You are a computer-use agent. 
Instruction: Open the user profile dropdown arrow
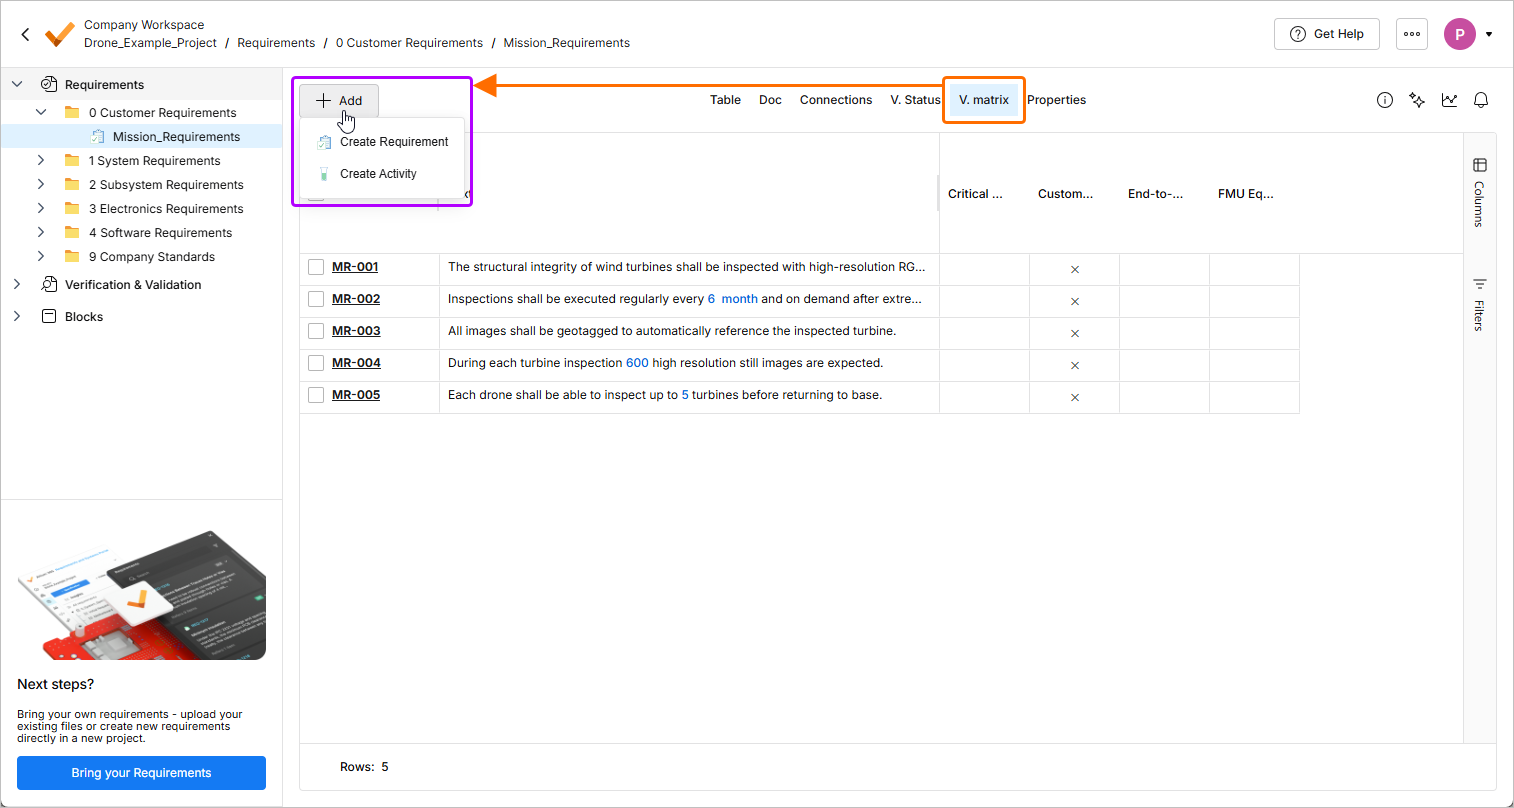click(1489, 34)
